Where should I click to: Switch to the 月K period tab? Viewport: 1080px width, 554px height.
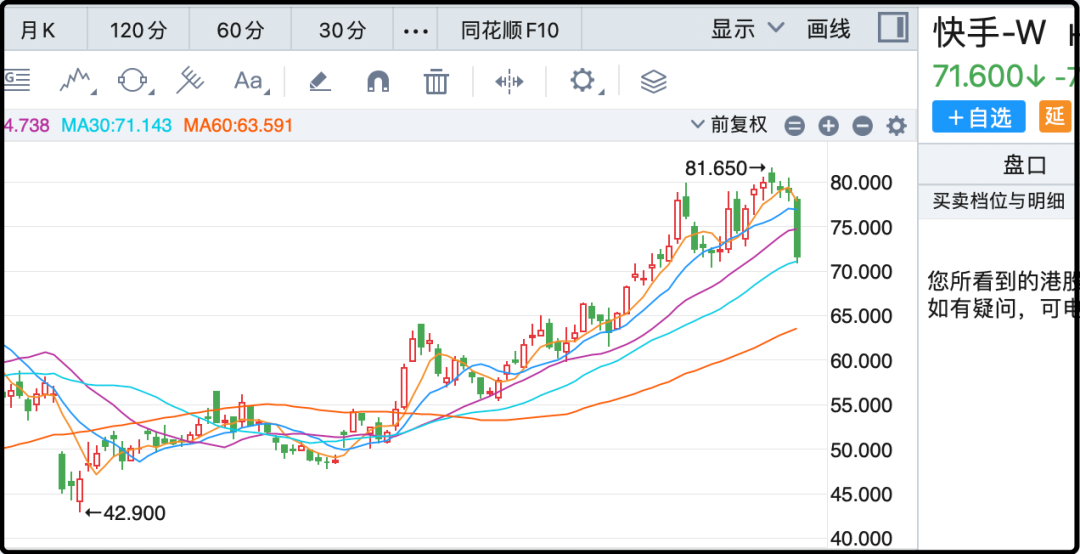pyautogui.click(x=38, y=30)
